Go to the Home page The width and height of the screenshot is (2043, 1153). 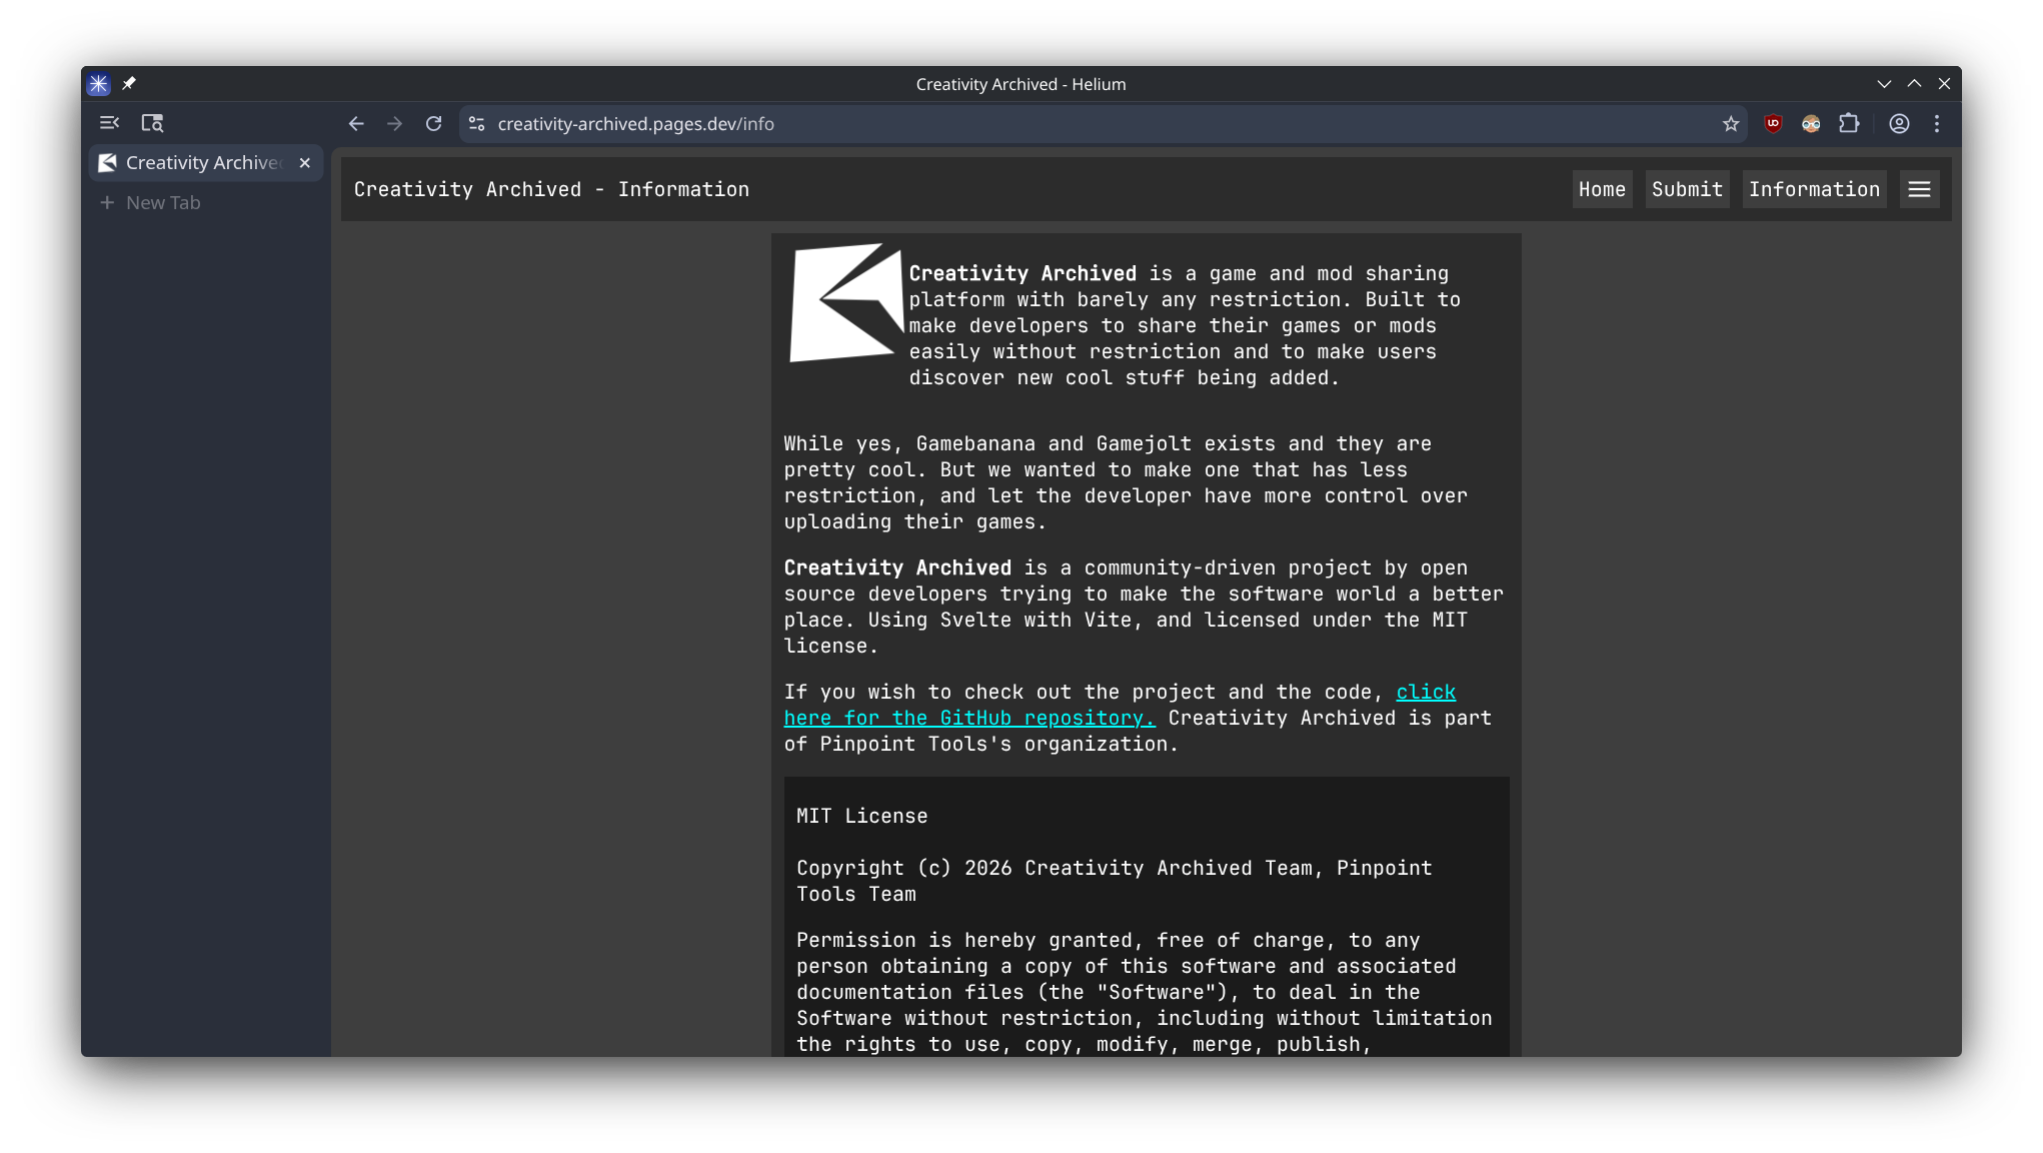tap(1601, 189)
